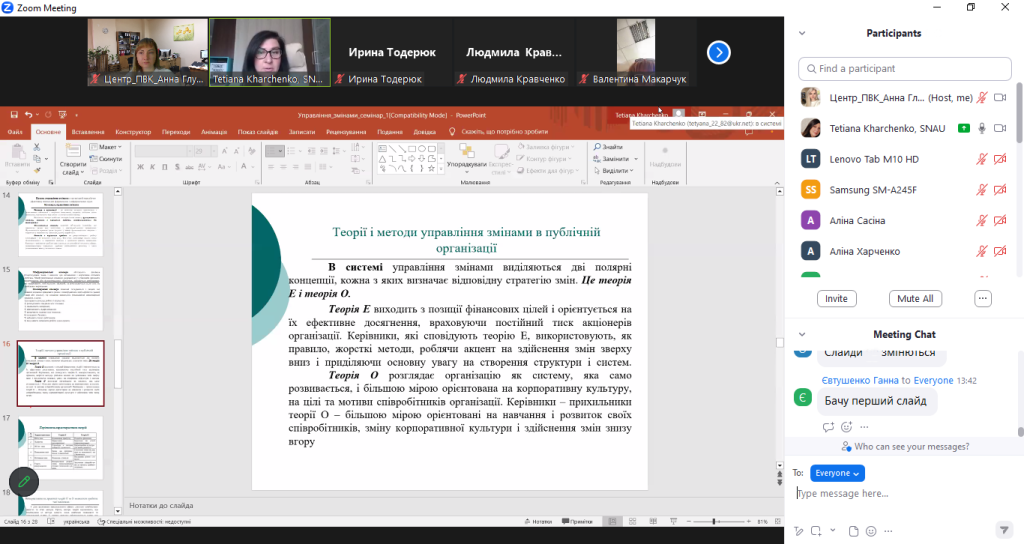Image resolution: width=1024 pixels, height=544 pixels.
Task: Open the green annotation pencil button
Action: [24, 483]
